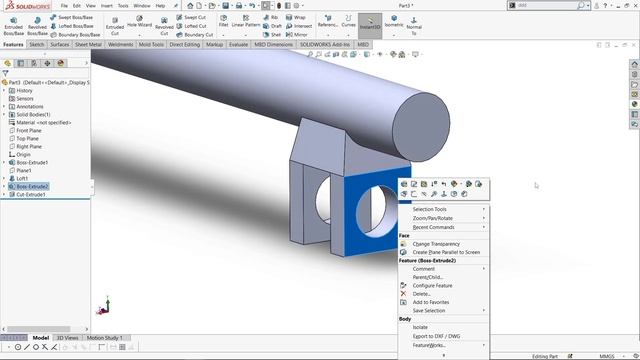This screenshot has height=360, width=640.
Task: Click the Undo icon in title toolbar
Action: pyautogui.click(x=252, y=6)
